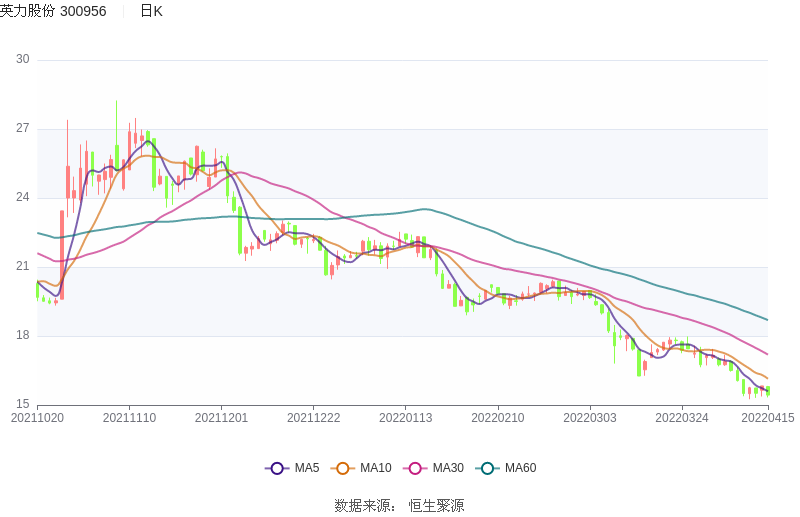The height and width of the screenshot is (517, 800).
Task: Click the purple MA5 legend circle marker
Action: pos(277,468)
